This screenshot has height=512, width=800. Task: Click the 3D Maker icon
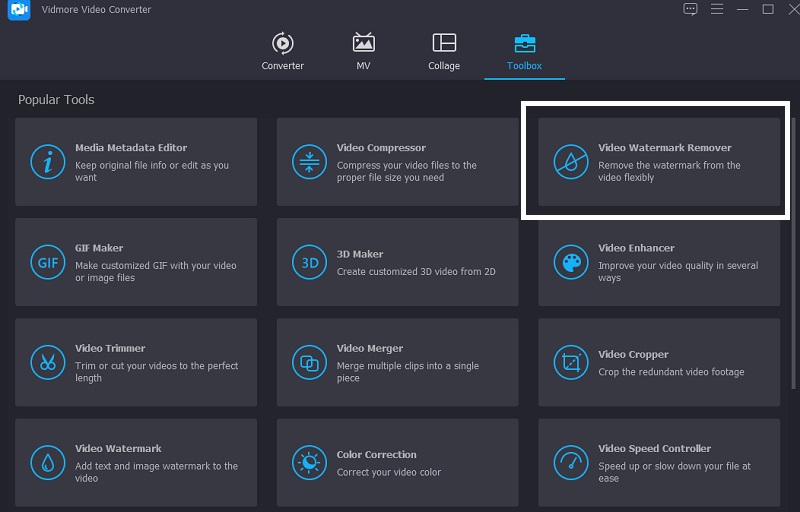(x=308, y=262)
